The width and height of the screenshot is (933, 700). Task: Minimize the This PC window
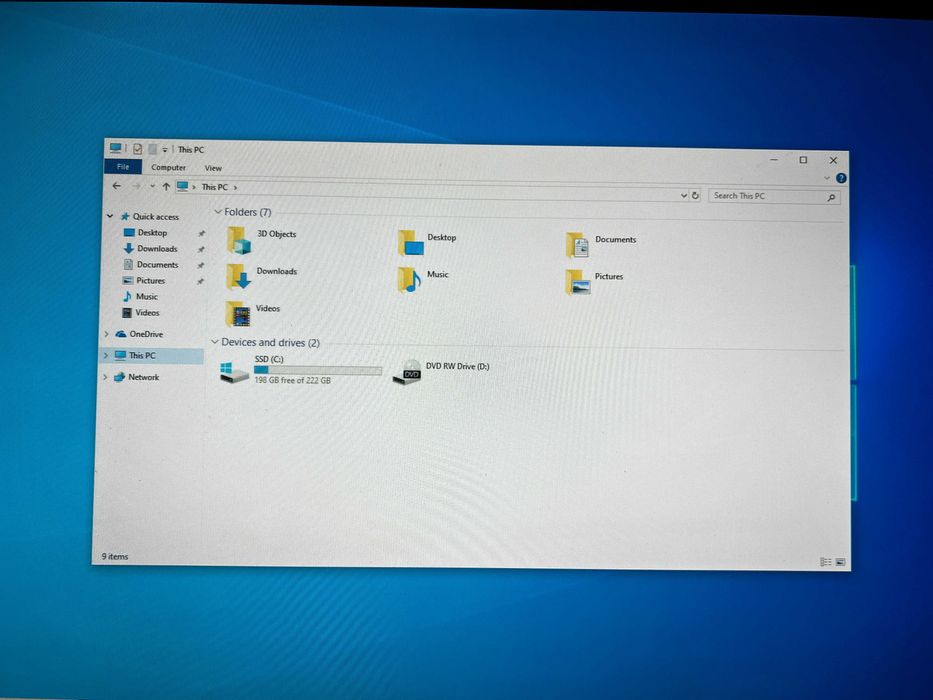point(774,159)
